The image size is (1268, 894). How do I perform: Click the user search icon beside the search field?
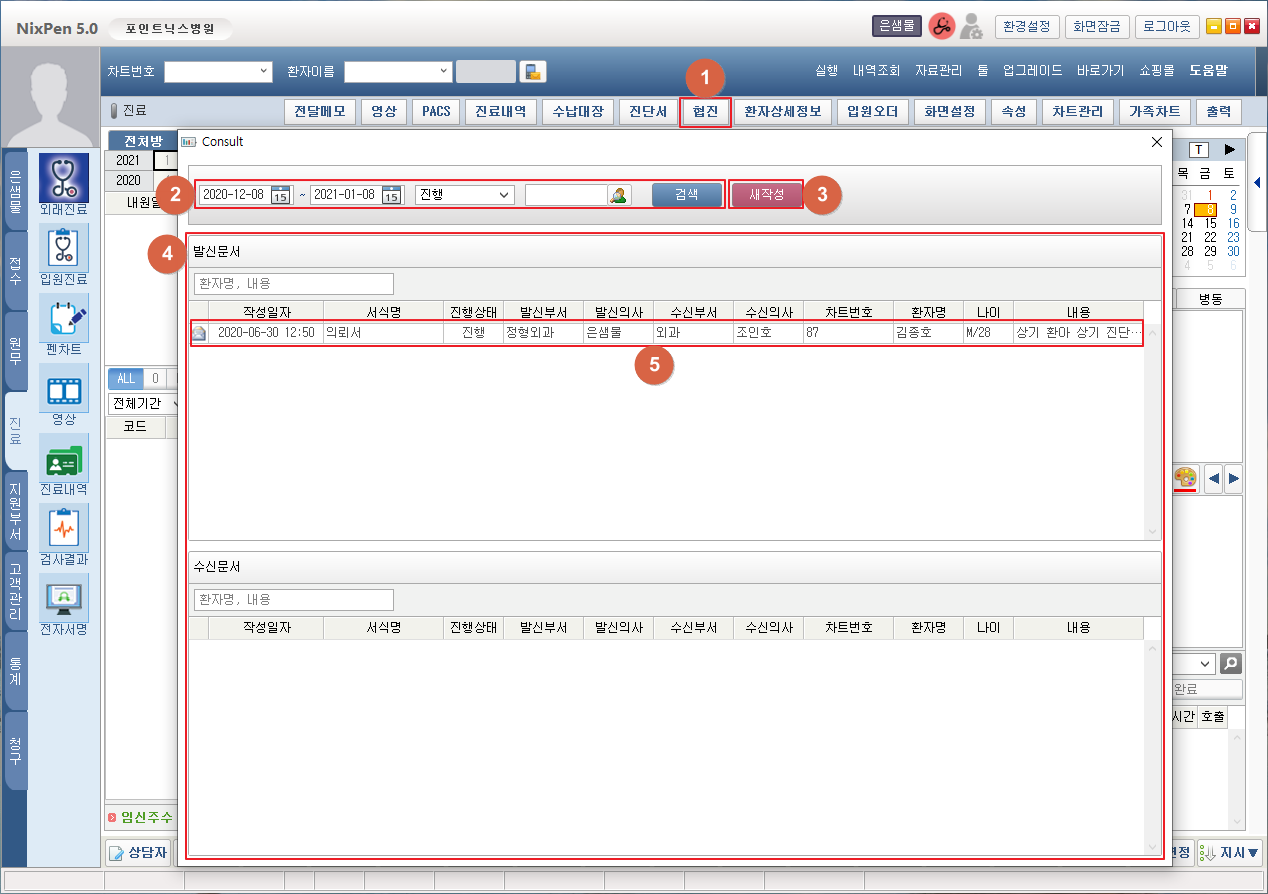coord(620,195)
